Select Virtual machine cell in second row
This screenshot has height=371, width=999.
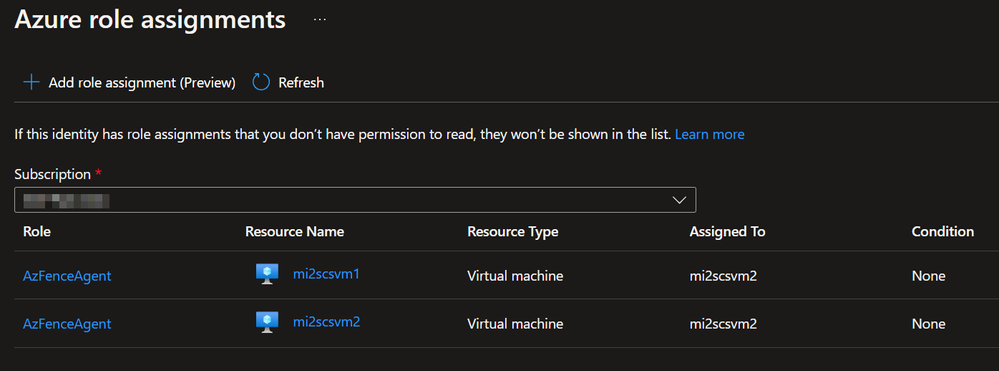pos(515,324)
